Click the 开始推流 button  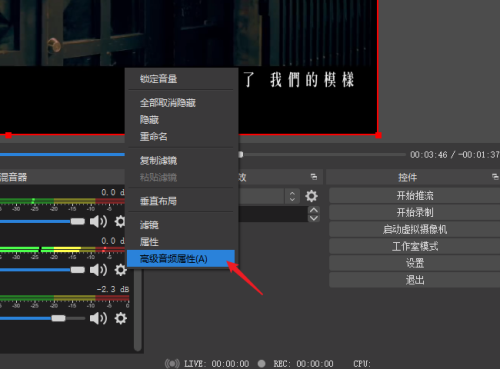tap(414, 196)
